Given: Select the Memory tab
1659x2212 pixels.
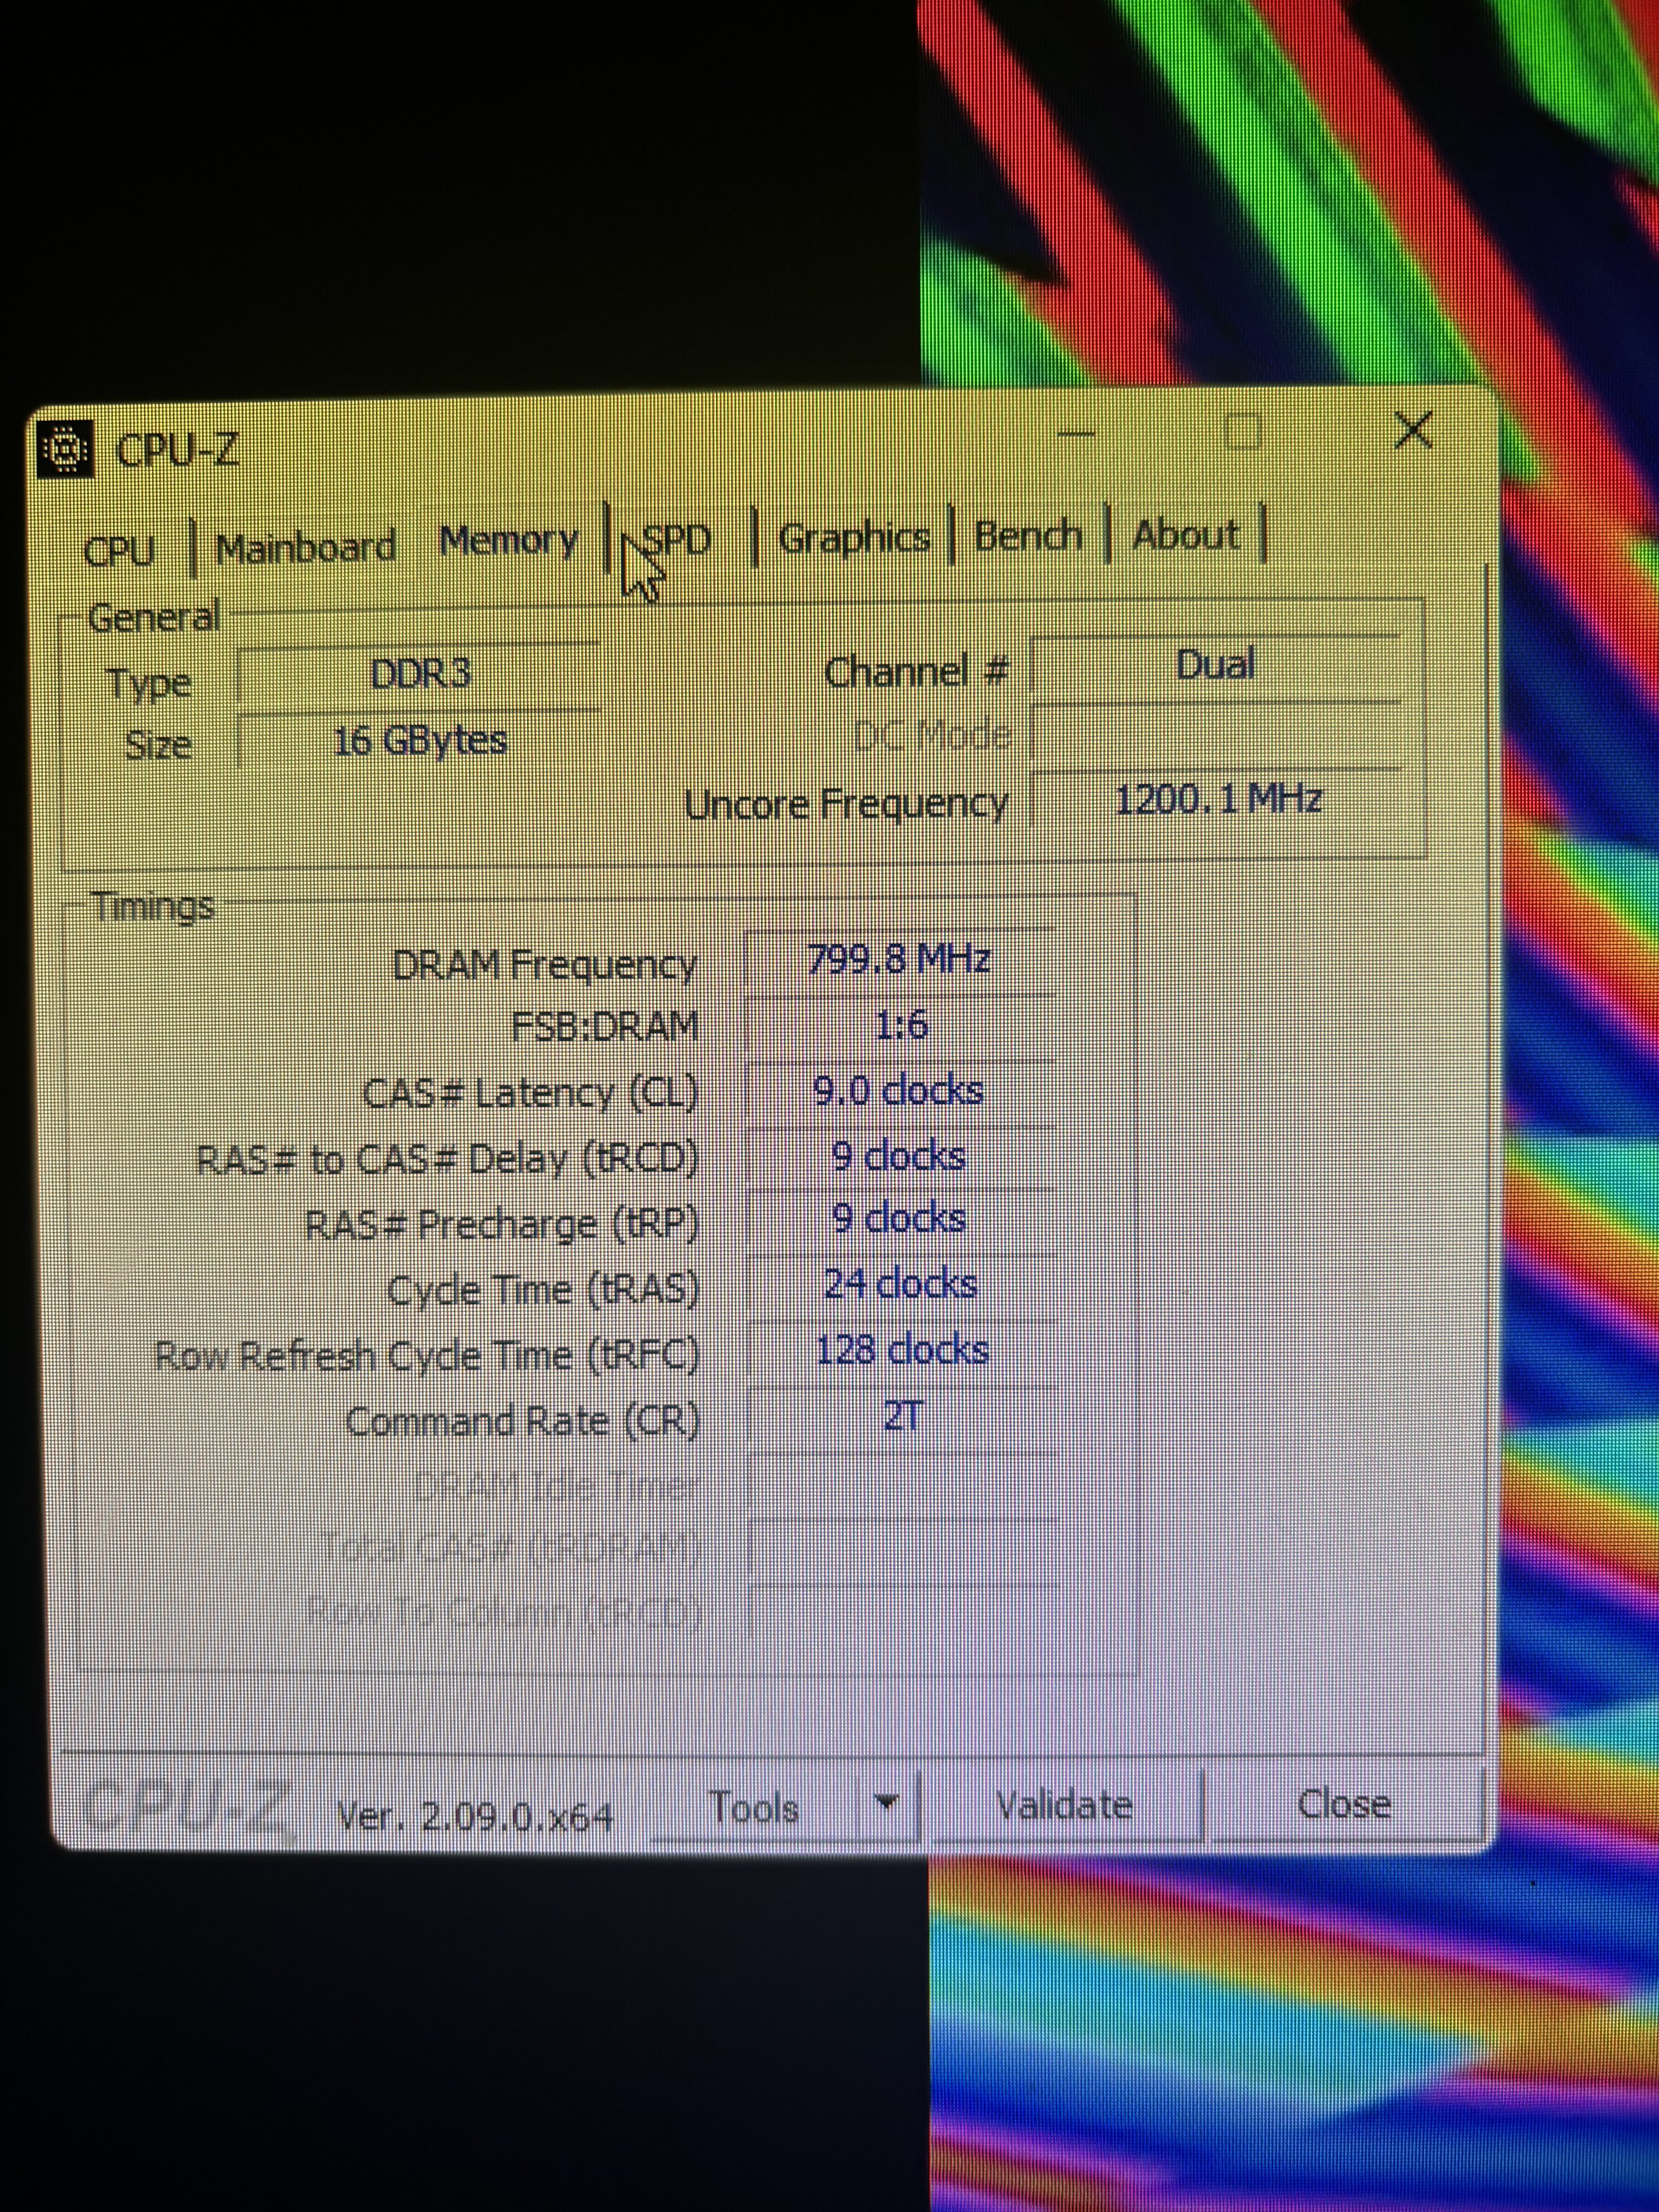Looking at the screenshot, I should coord(509,541).
